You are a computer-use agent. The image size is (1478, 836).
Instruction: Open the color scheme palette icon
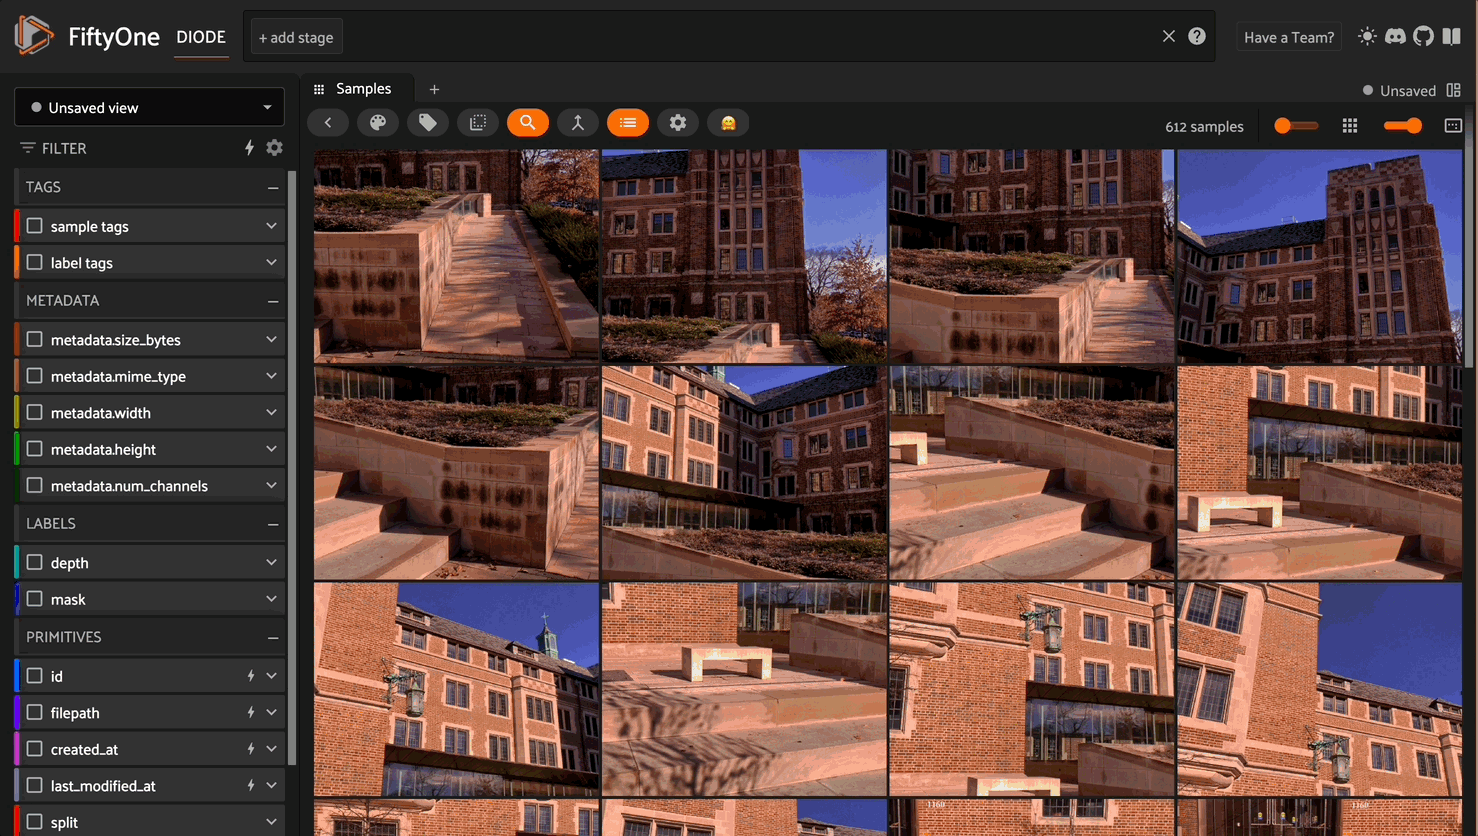point(378,123)
